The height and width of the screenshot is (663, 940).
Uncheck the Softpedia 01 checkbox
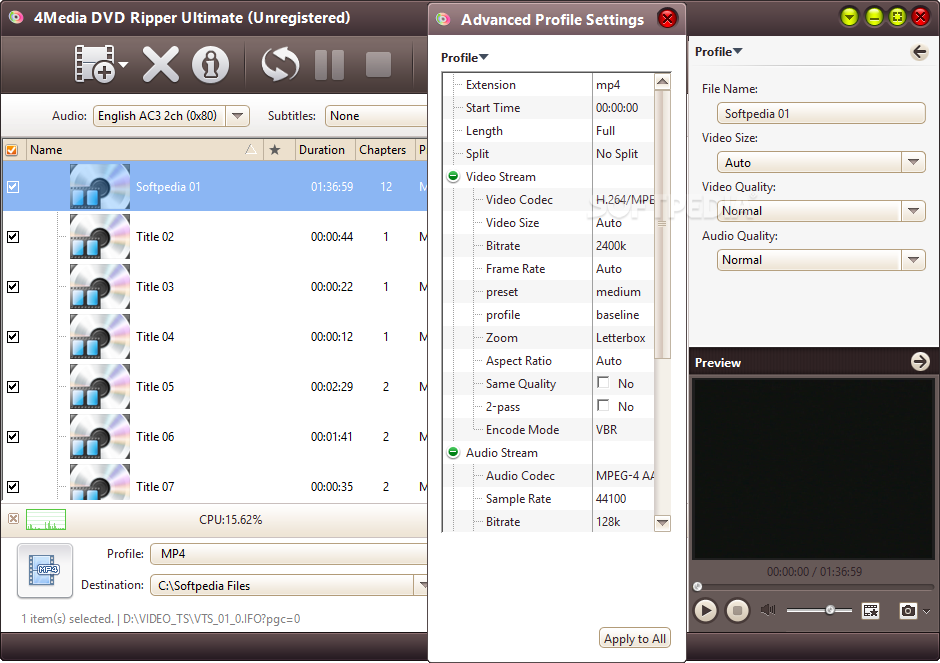click(13, 187)
